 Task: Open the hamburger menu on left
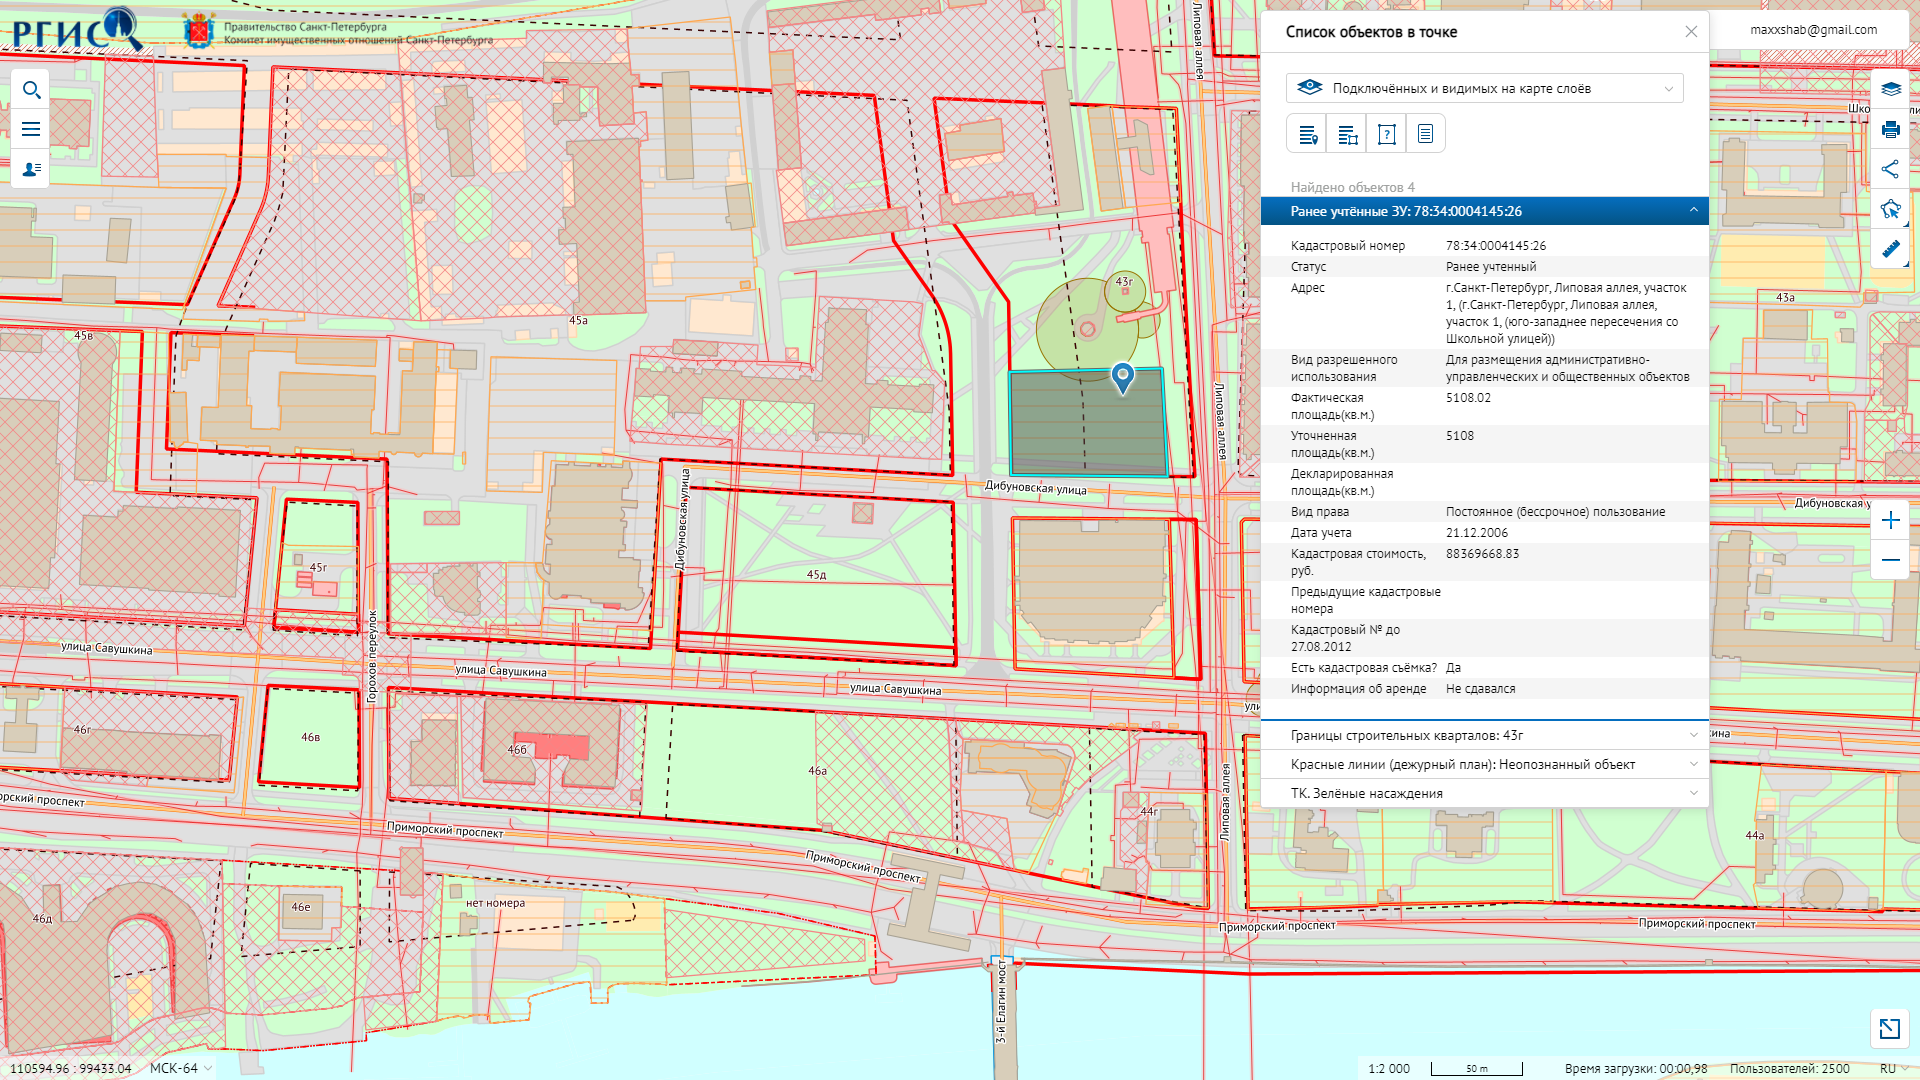[x=31, y=129]
